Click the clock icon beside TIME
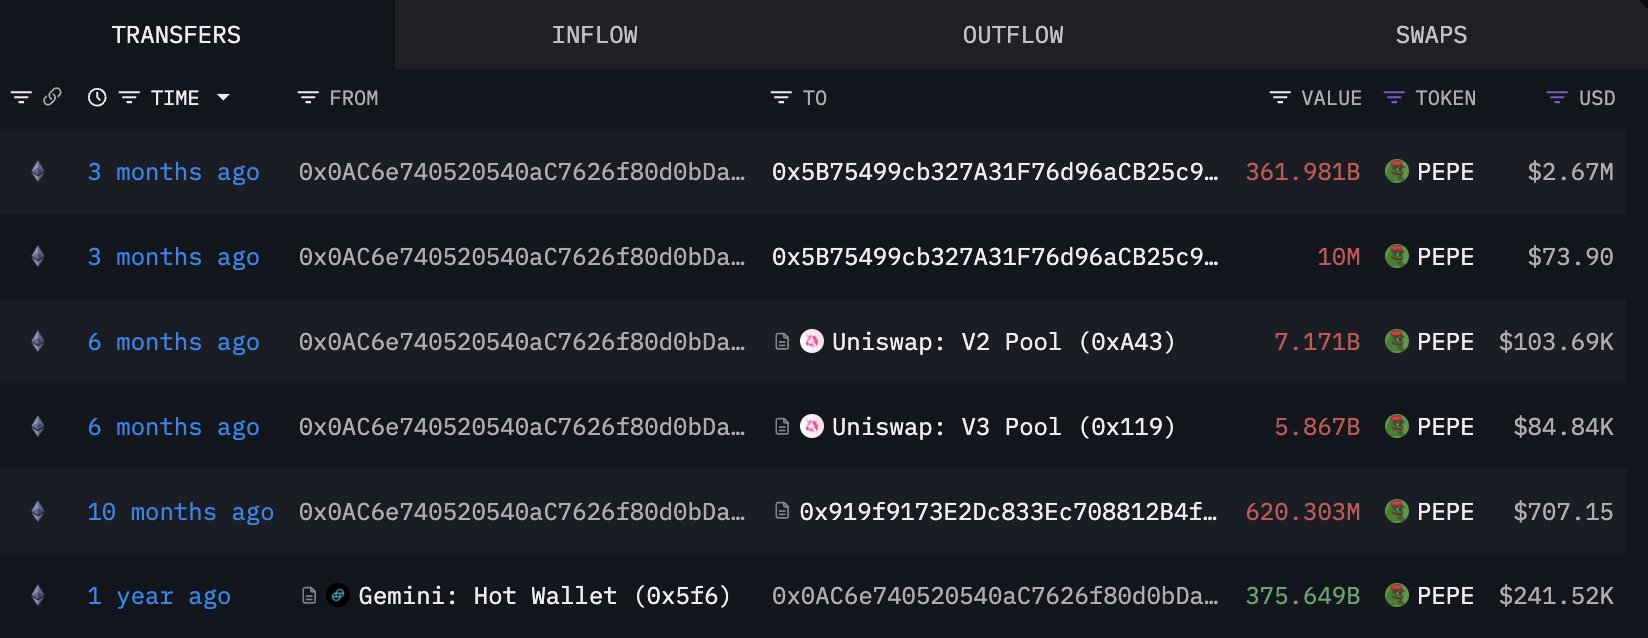The width and height of the screenshot is (1648, 638). coord(97,98)
